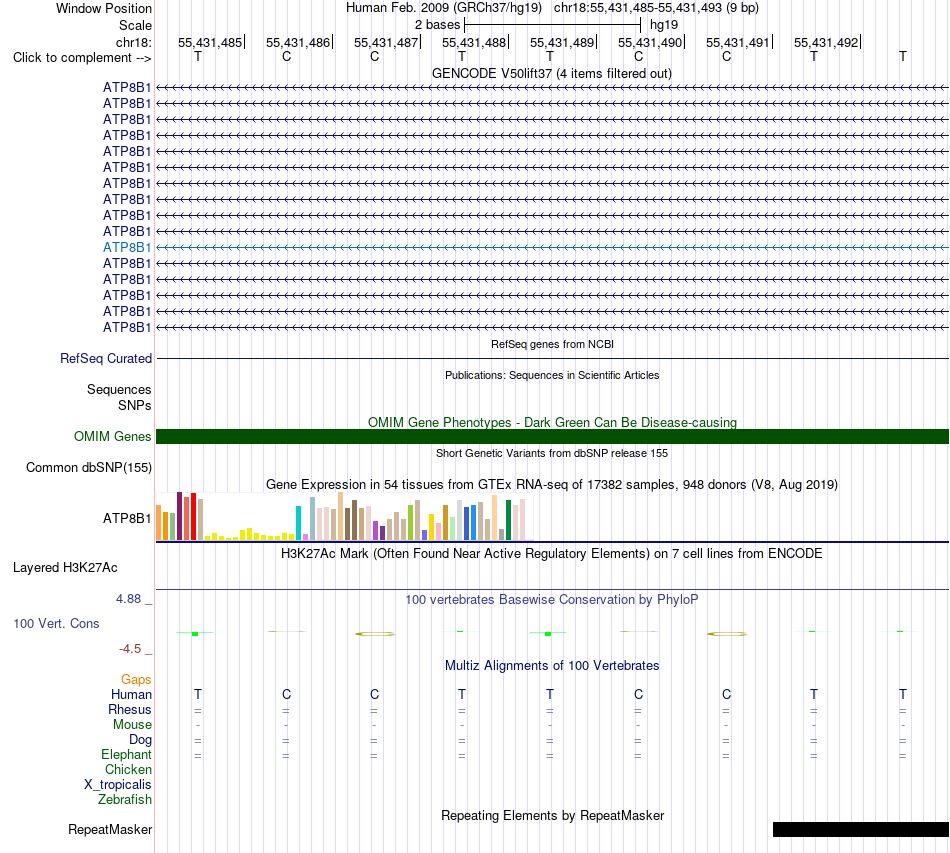Click the 'Click to complement -->' label
Image resolution: width=950 pixels, height=853 pixels.
pos(82,58)
